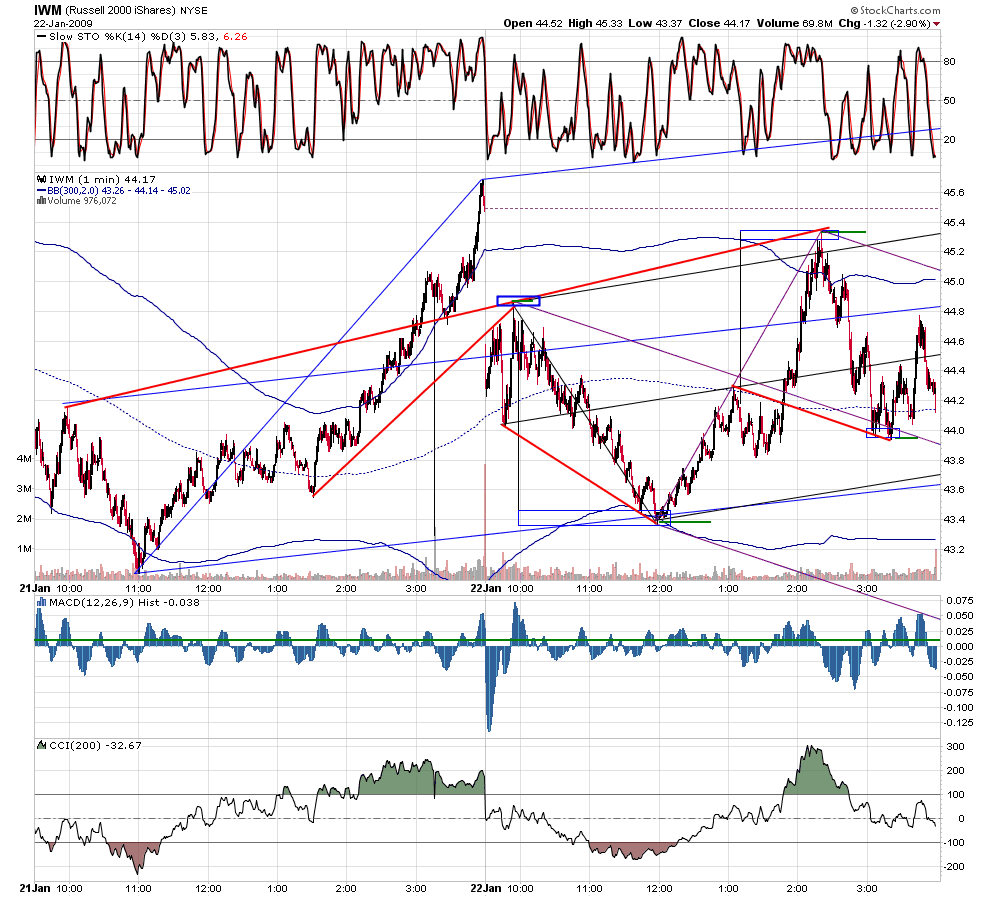This screenshot has width=990, height=897.
Task: Click the Volume 976,072 legend text
Action: click(x=82, y=201)
